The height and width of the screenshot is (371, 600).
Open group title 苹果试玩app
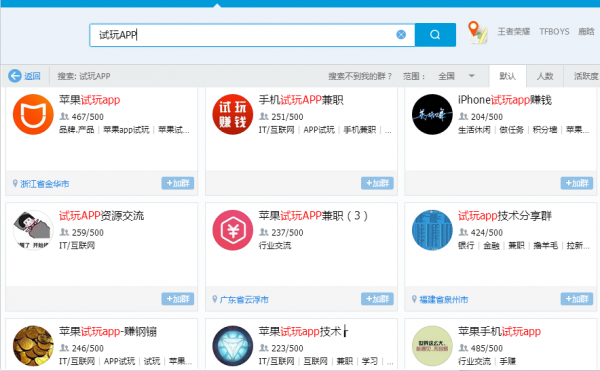point(90,100)
